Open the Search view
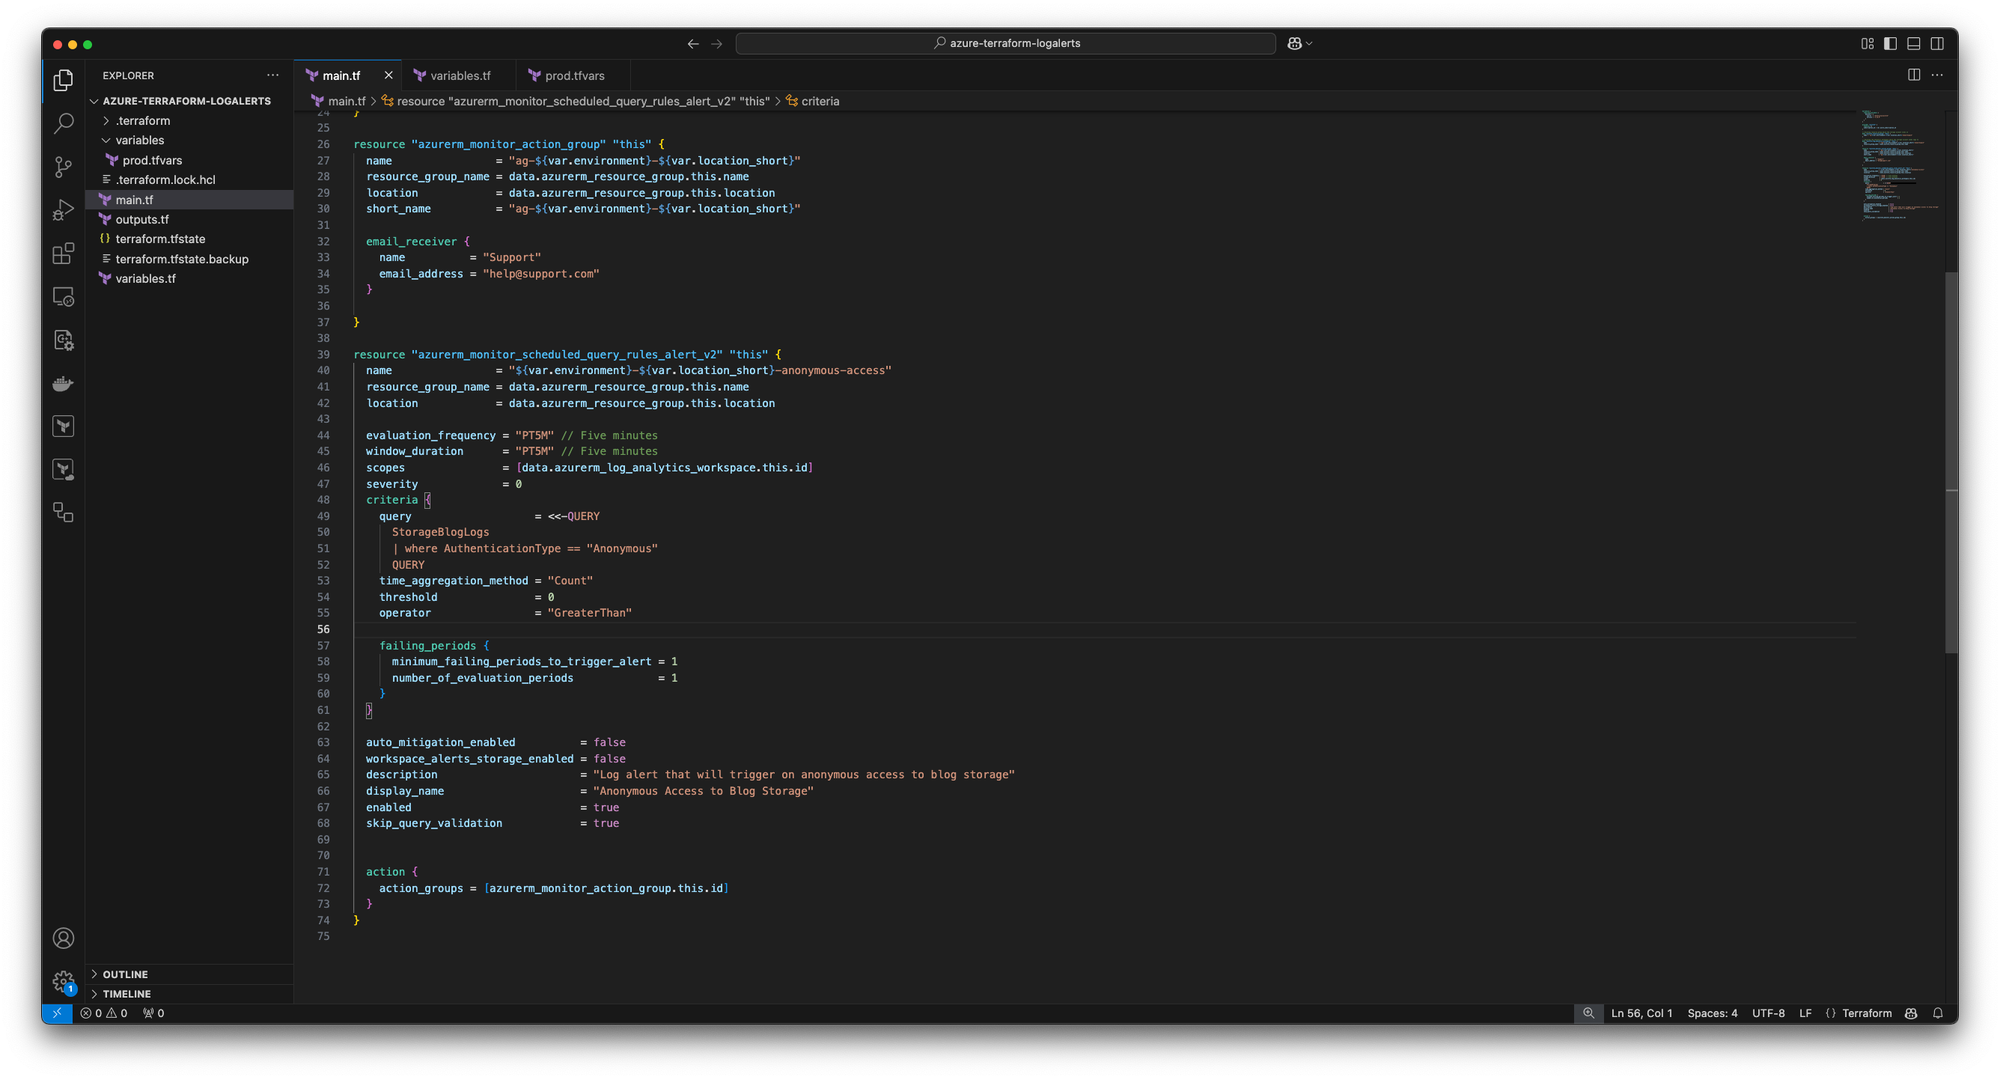 63,123
